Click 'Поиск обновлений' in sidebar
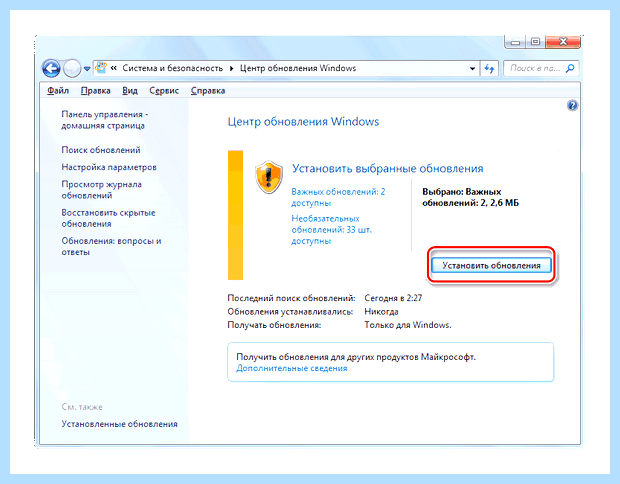Viewport: 620px width, 484px height. click(101, 150)
